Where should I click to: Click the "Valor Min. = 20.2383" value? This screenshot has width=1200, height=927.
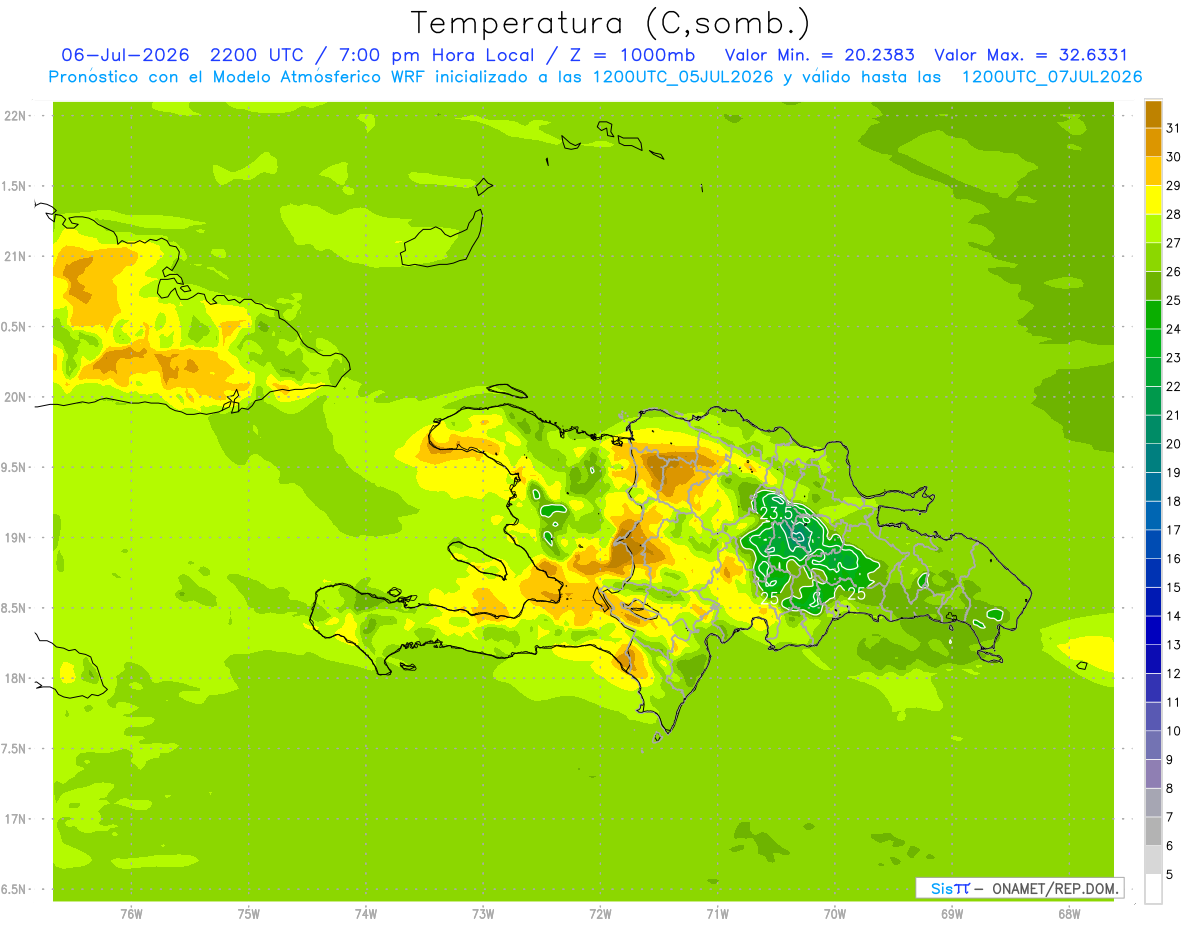[819, 55]
